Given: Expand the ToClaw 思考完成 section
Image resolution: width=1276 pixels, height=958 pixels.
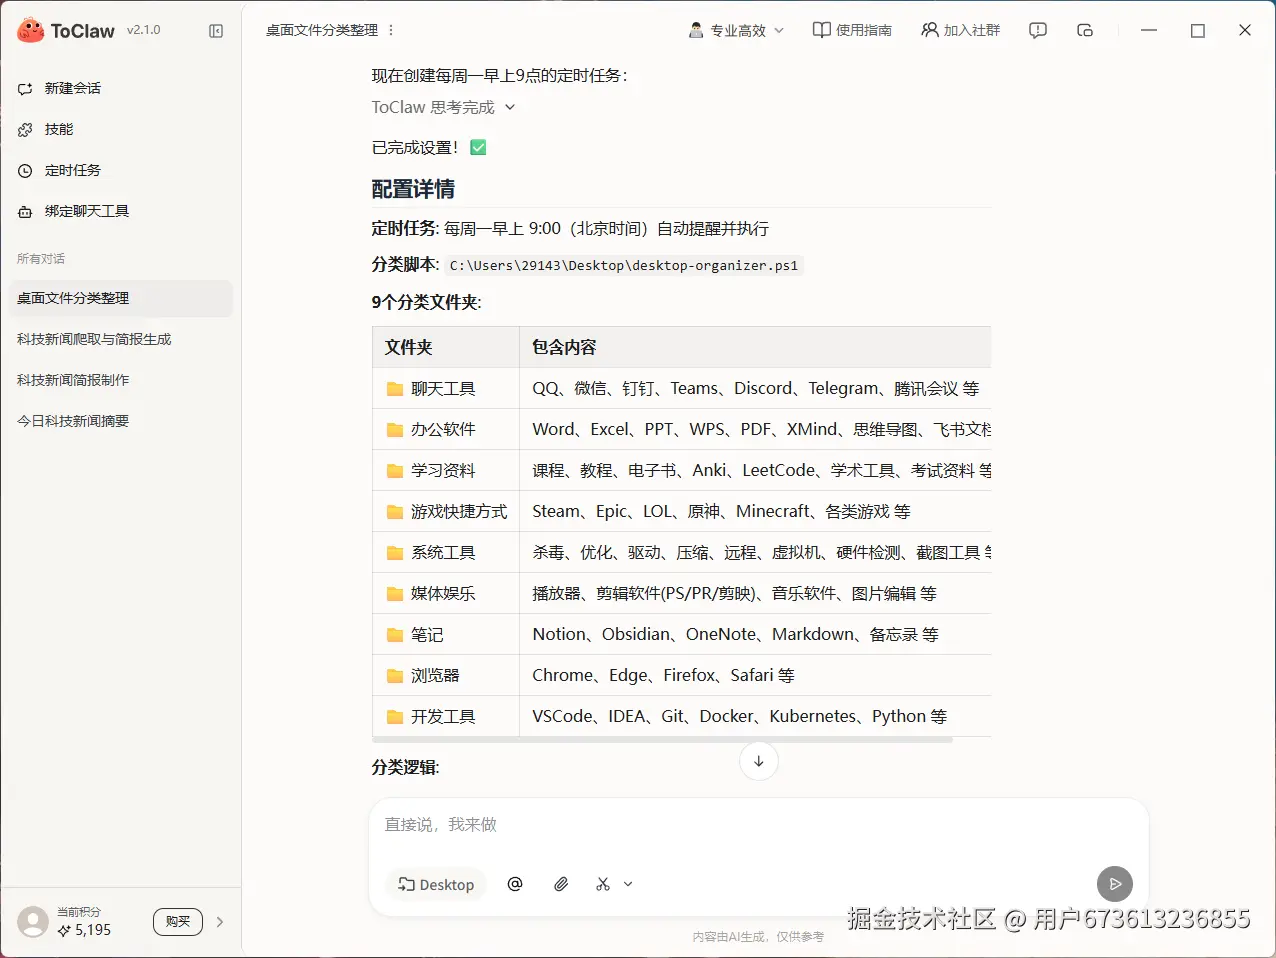Looking at the screenshot, I should pyautogui.click(x=444, y=107).
